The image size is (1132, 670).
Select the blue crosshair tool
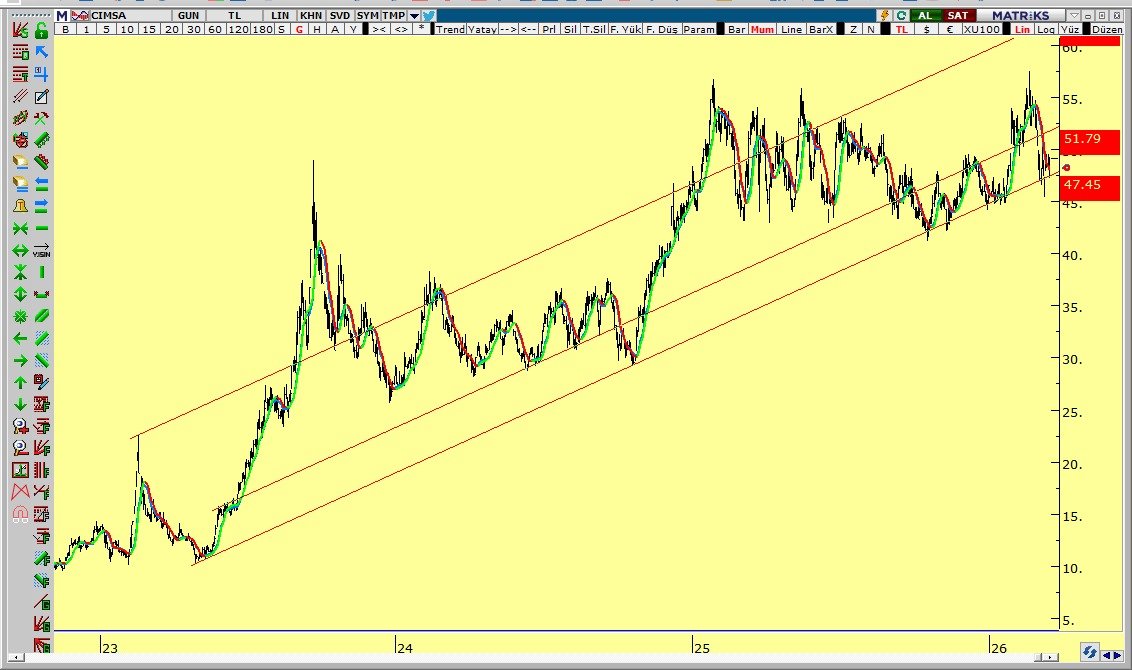point(41,74)
